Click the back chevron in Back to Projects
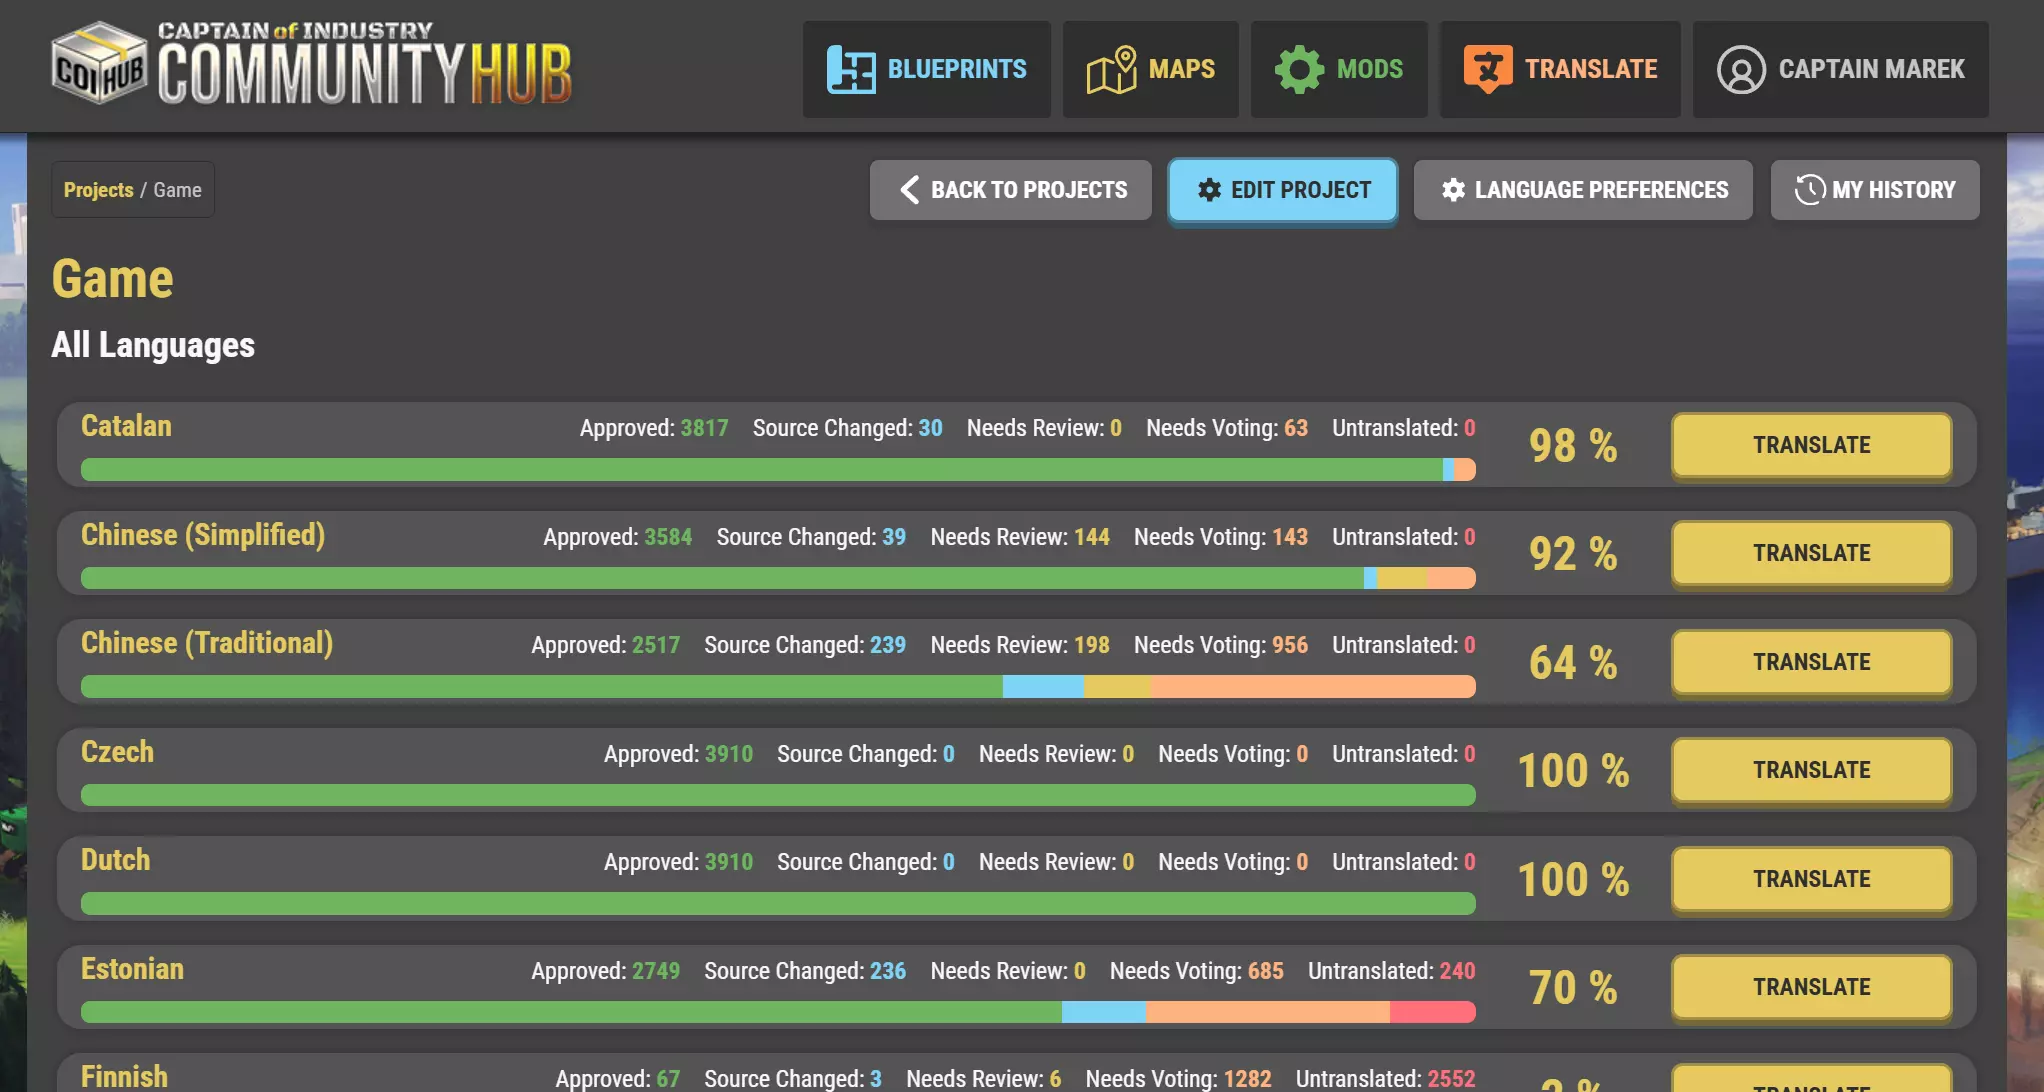 [909, 190]
